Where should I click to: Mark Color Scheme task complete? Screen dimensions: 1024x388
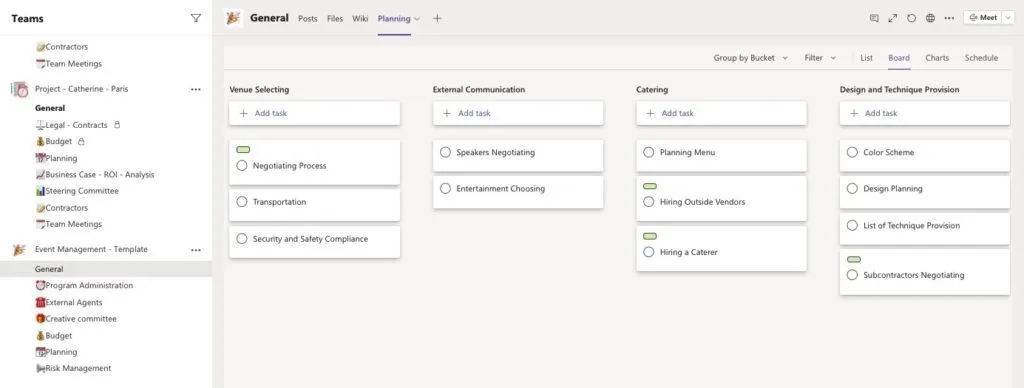852,152
